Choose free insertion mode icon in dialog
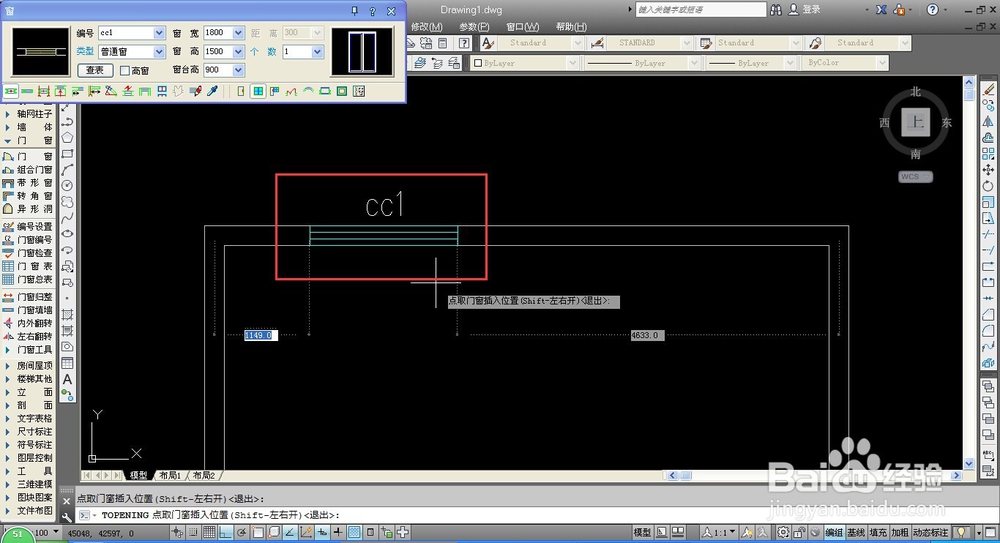Screen dimensions: 1000x543 pos(10,91)
